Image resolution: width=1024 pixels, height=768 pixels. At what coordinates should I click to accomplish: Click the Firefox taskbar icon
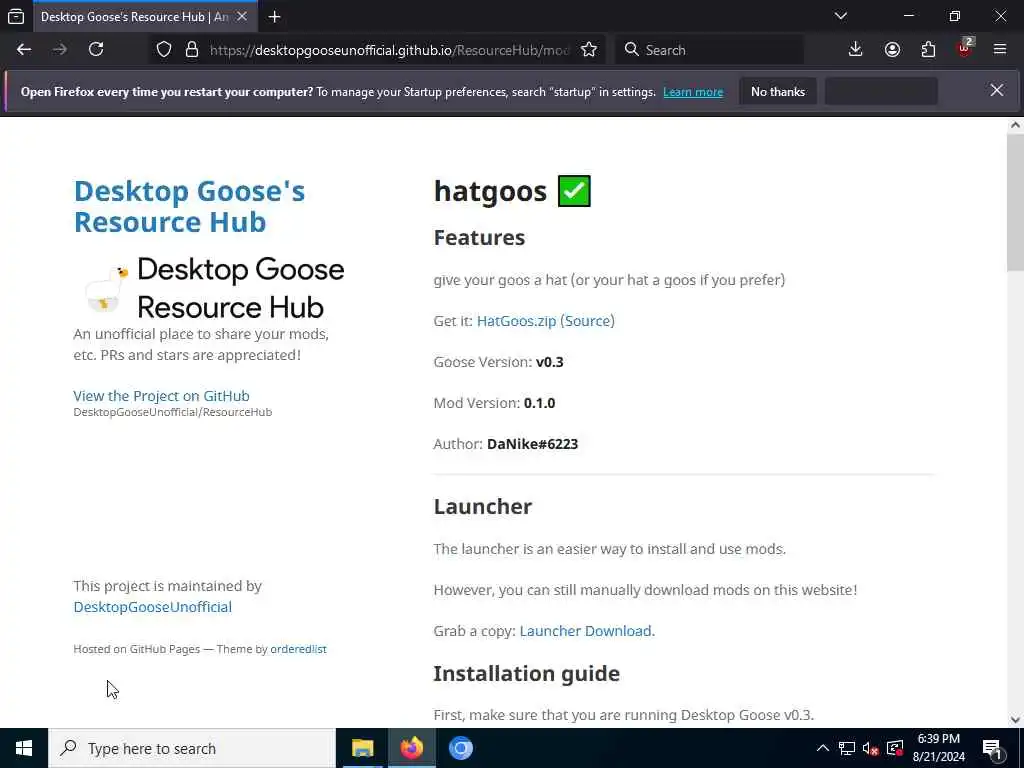(x=411, y=748)
